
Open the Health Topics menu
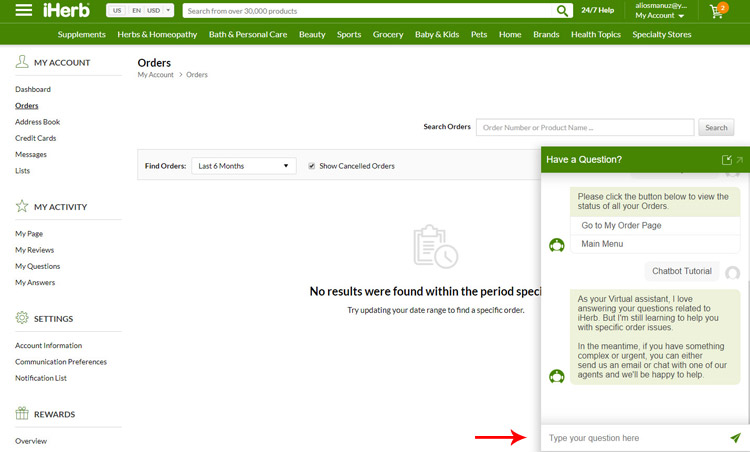(596, 34)
